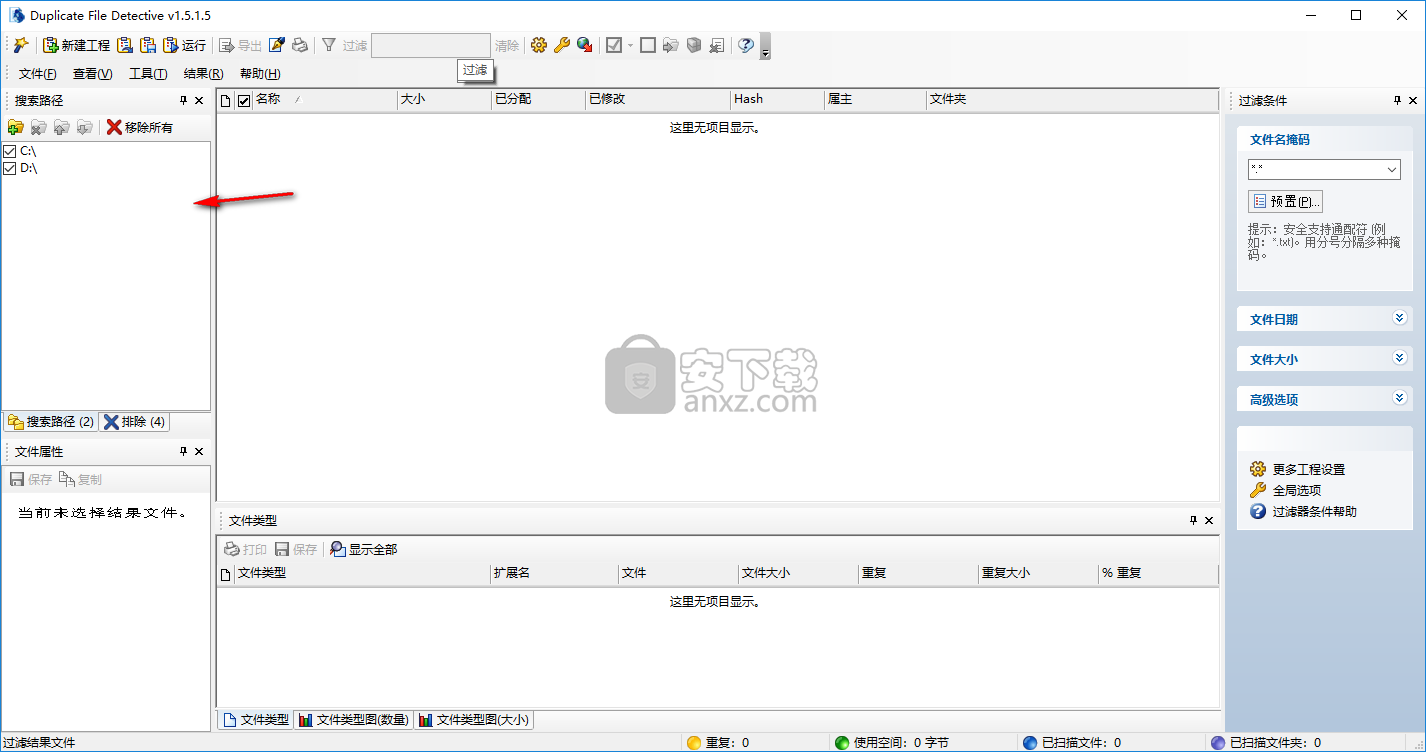Close the 文件属性 panel
Image resolution: width=1426 pixels, height=752 pixels.
[x=199, y=452]
